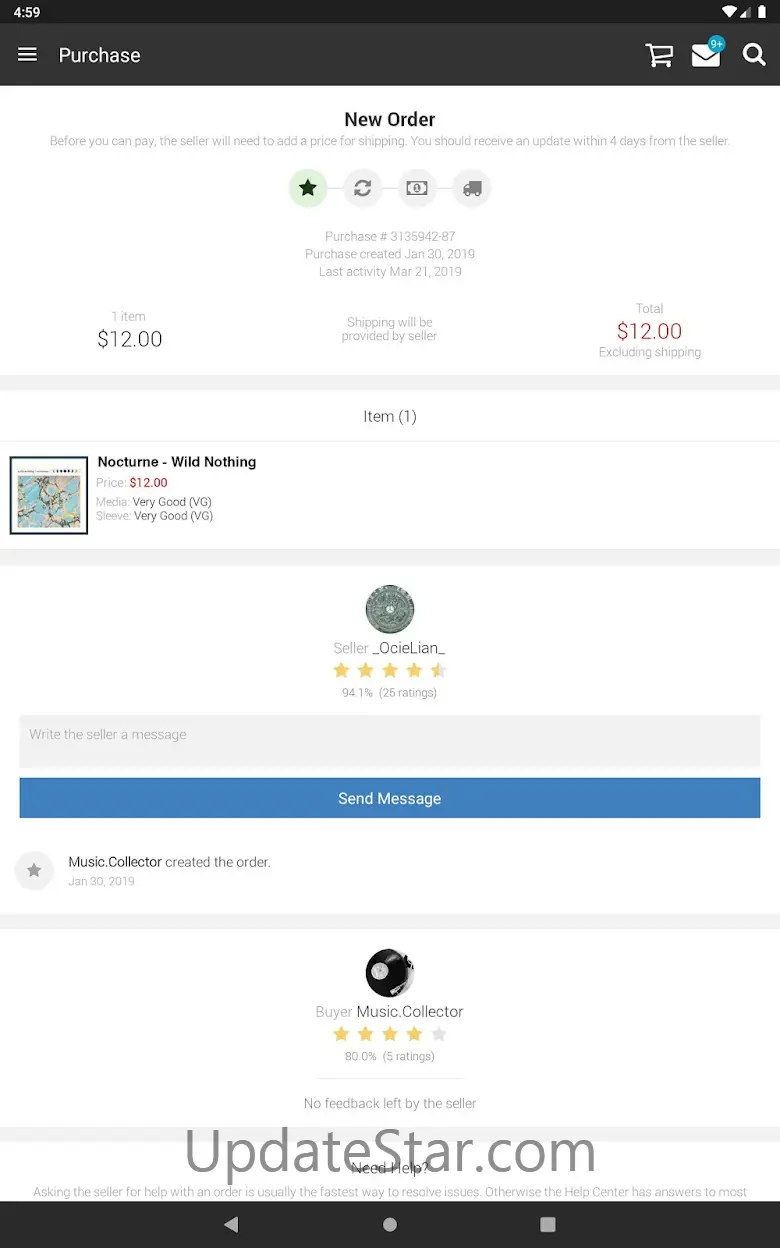Tap the refresh arrows status step icon
The height and width of the screenshot is (1248, 780).
tap(362, 188)
